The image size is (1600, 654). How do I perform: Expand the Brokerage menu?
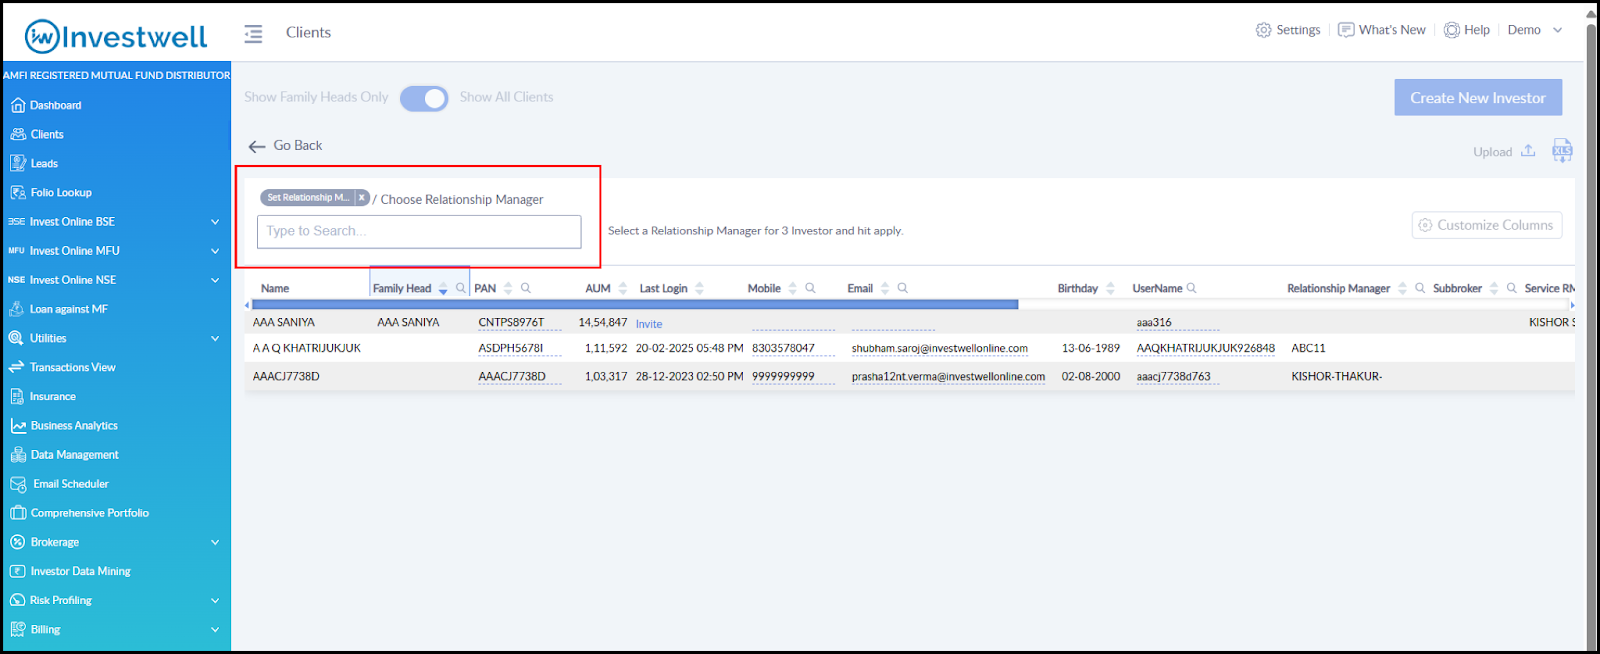tap(214, 542)
